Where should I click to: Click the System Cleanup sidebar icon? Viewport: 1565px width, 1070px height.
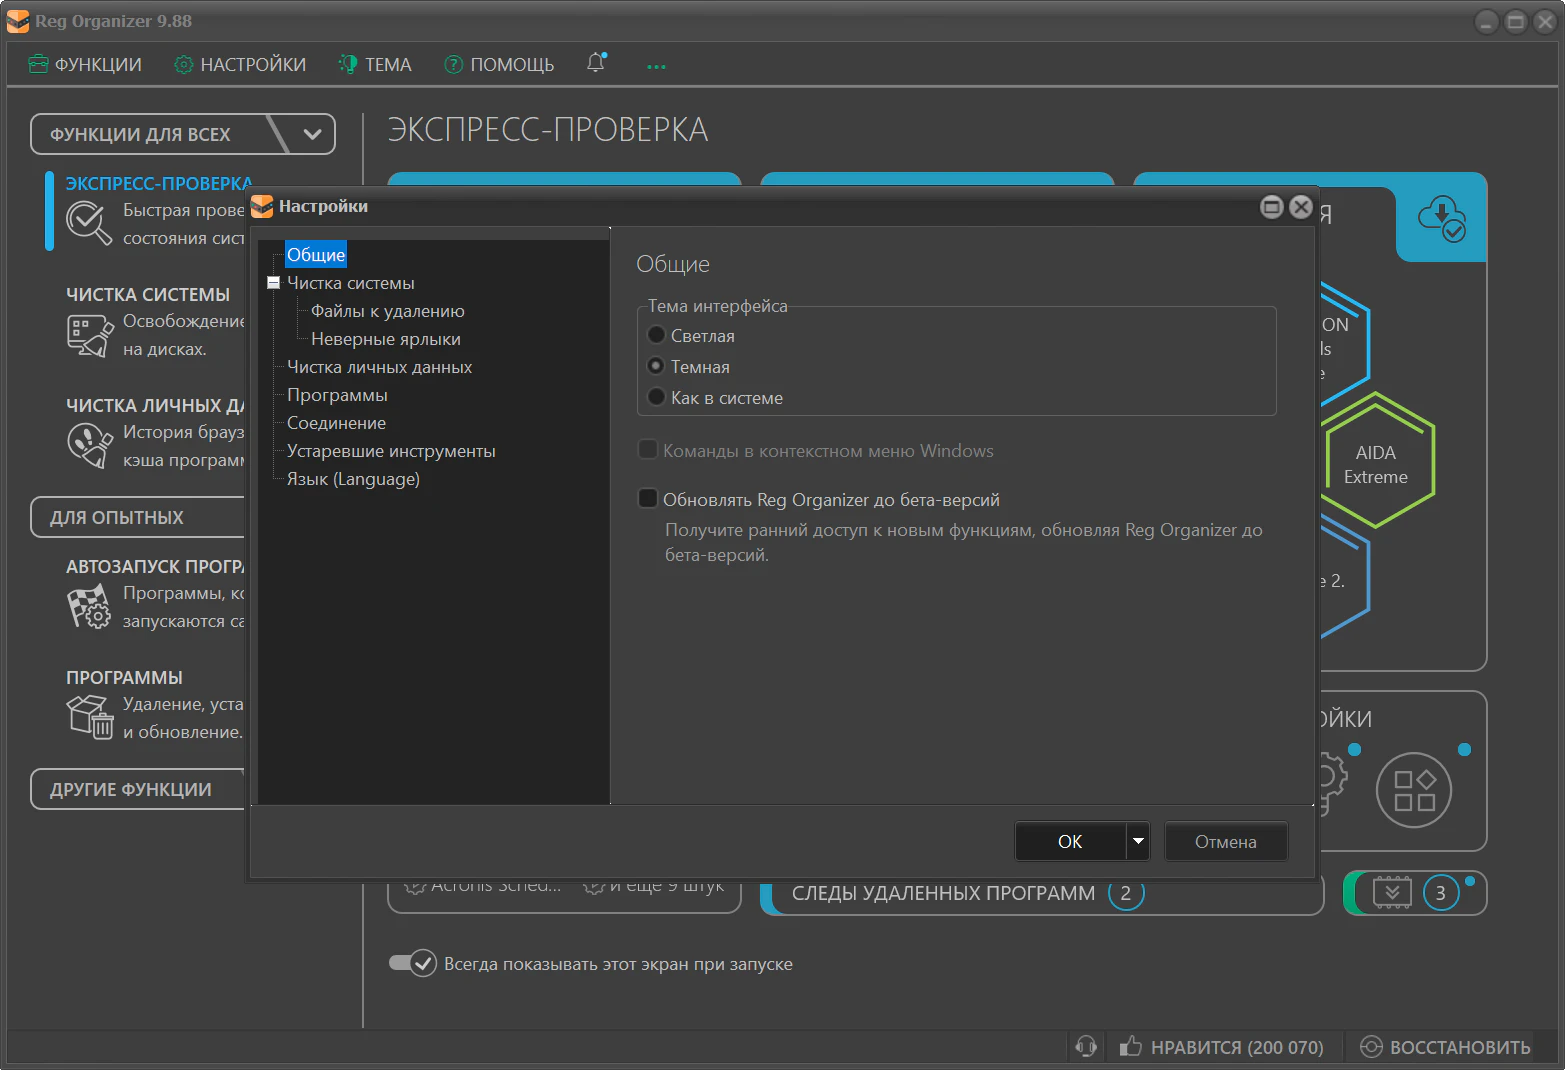click(x=88, y=335)
